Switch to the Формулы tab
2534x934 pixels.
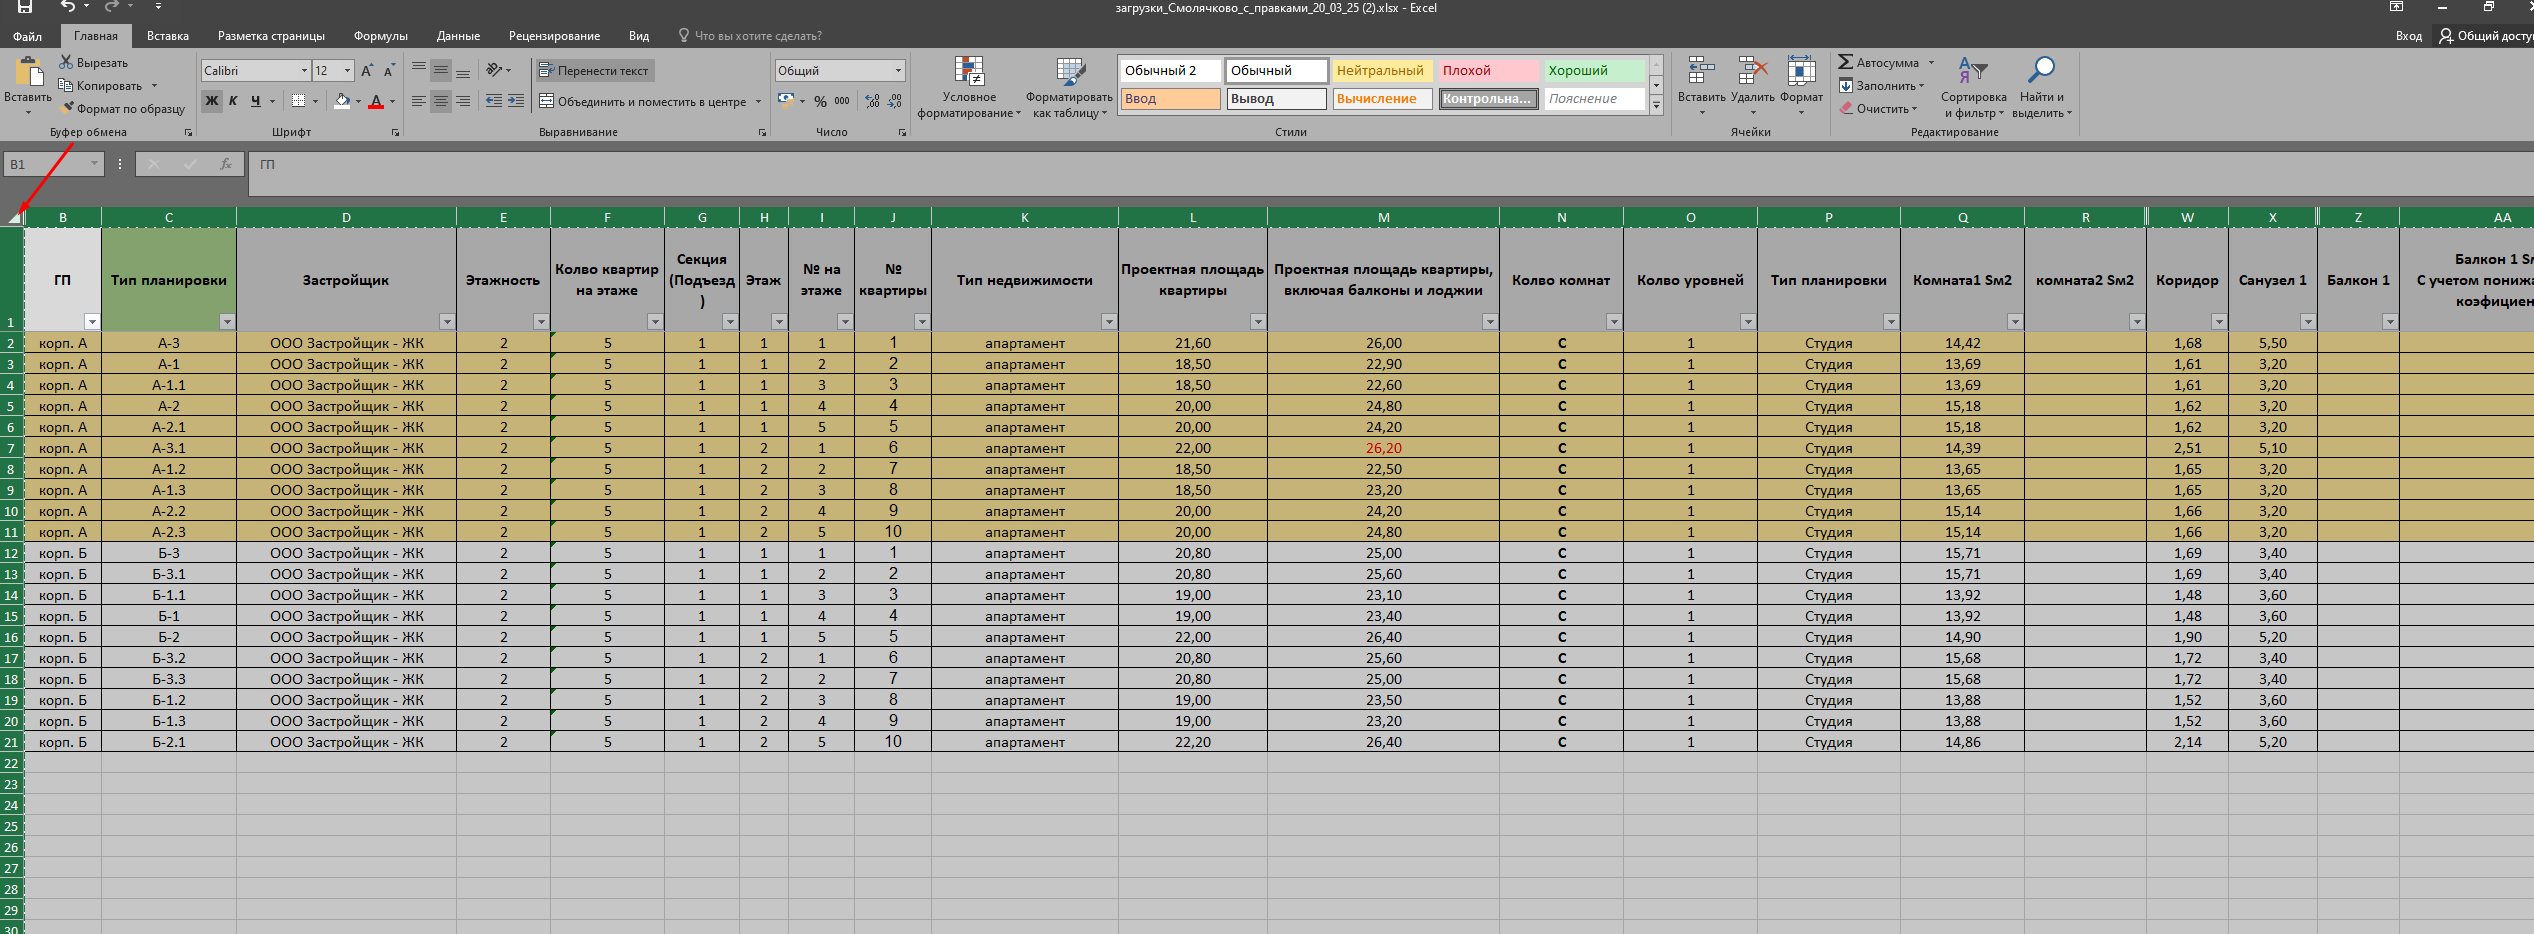click(x=381, y=36)
